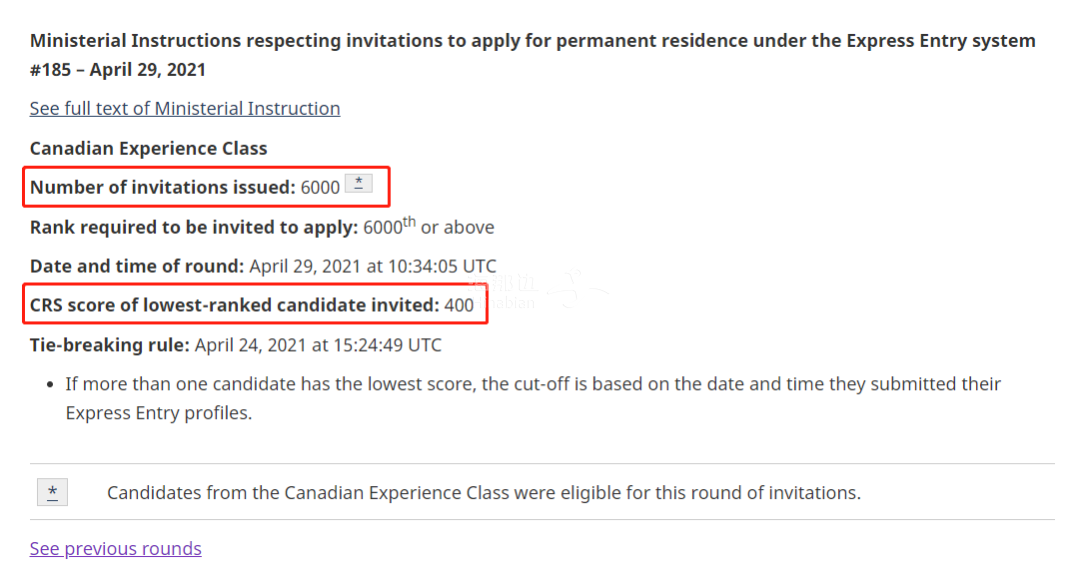Click the Date and time of round label
Screen dimensions: 1080x579
(136, 266)
